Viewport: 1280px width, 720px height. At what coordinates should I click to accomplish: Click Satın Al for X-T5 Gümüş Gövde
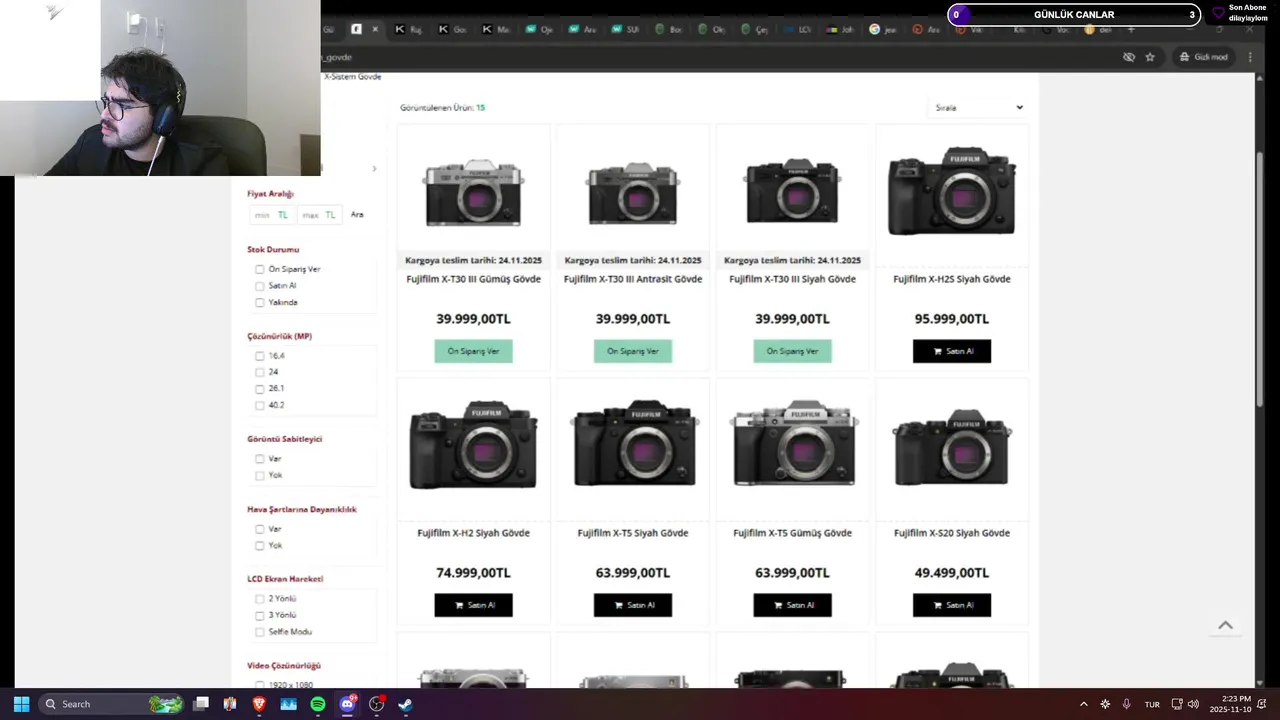click(x=792, y=605)
